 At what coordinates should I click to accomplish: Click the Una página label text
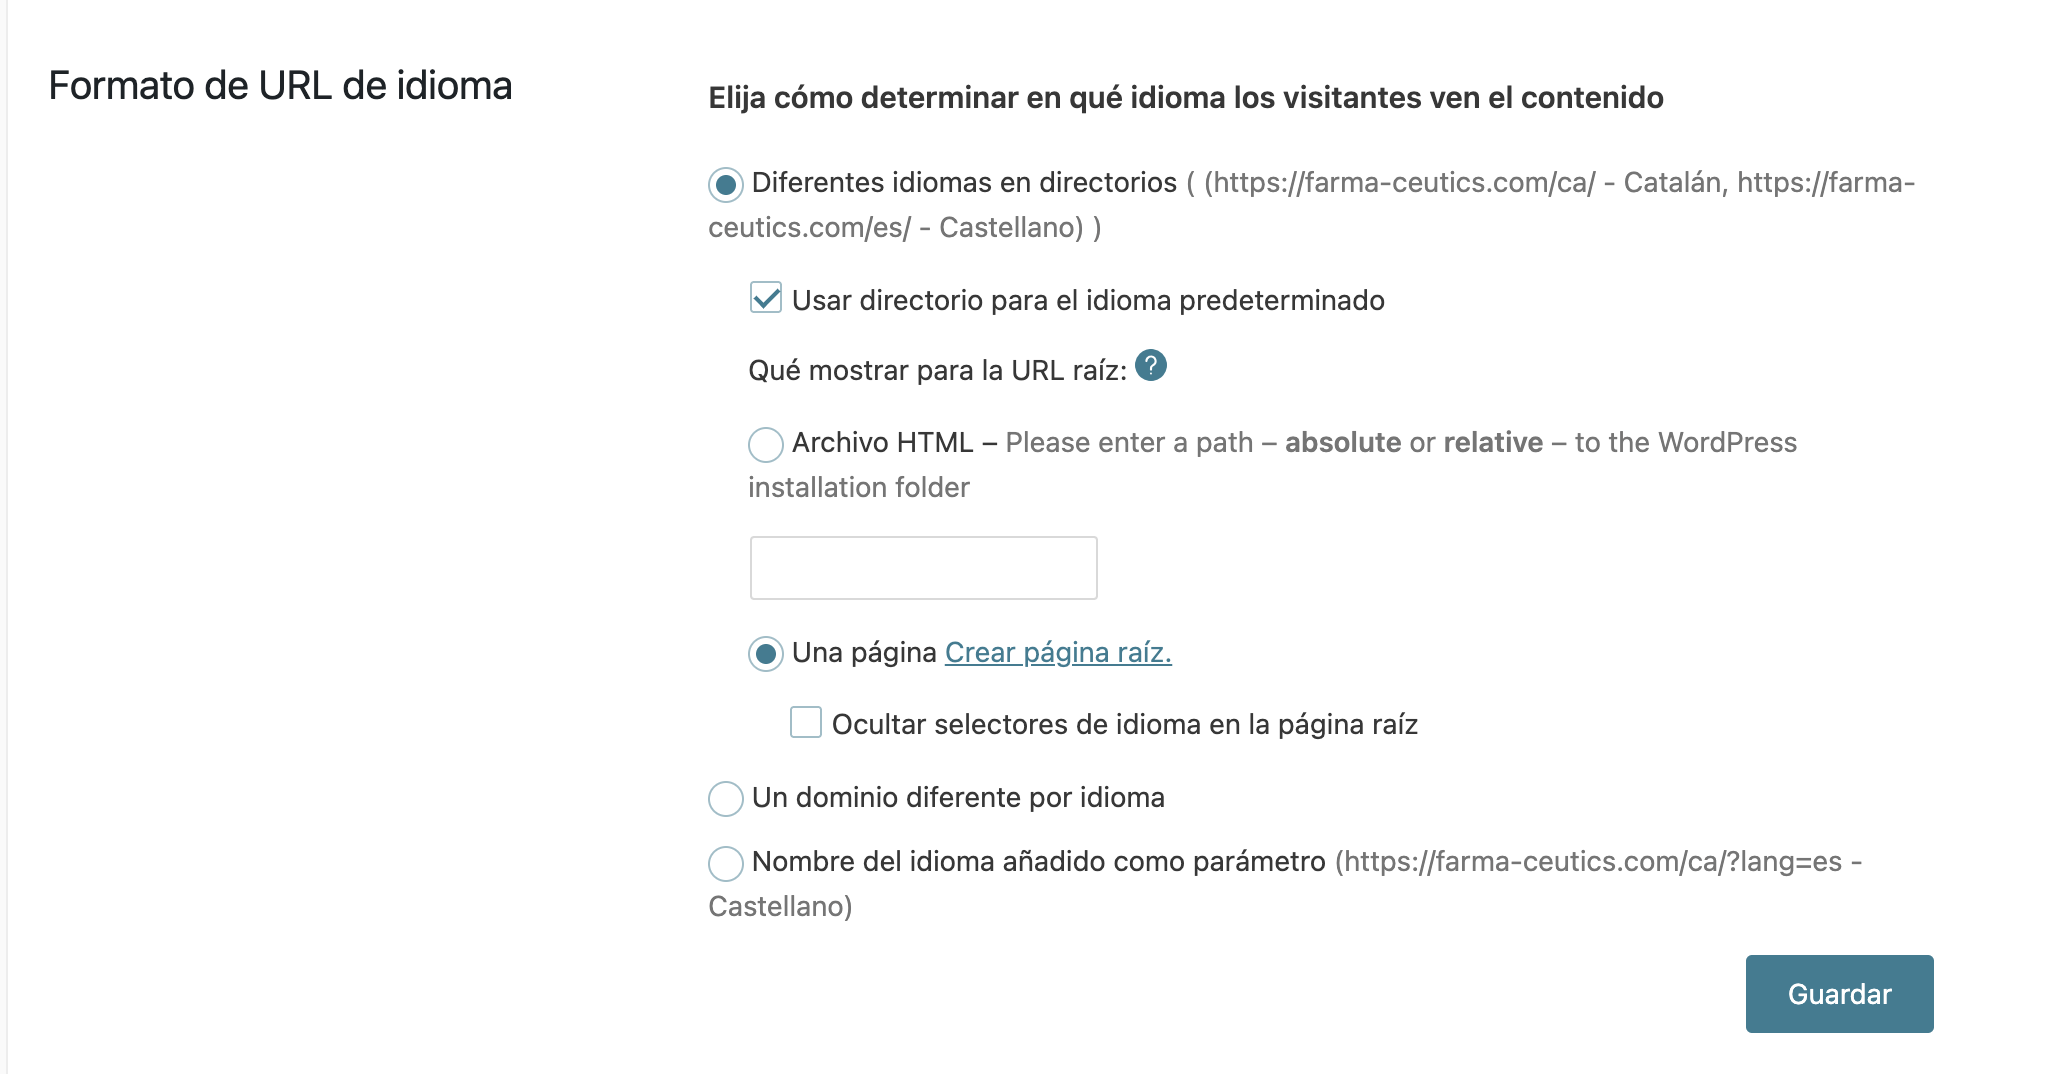[x=864, y=653]
